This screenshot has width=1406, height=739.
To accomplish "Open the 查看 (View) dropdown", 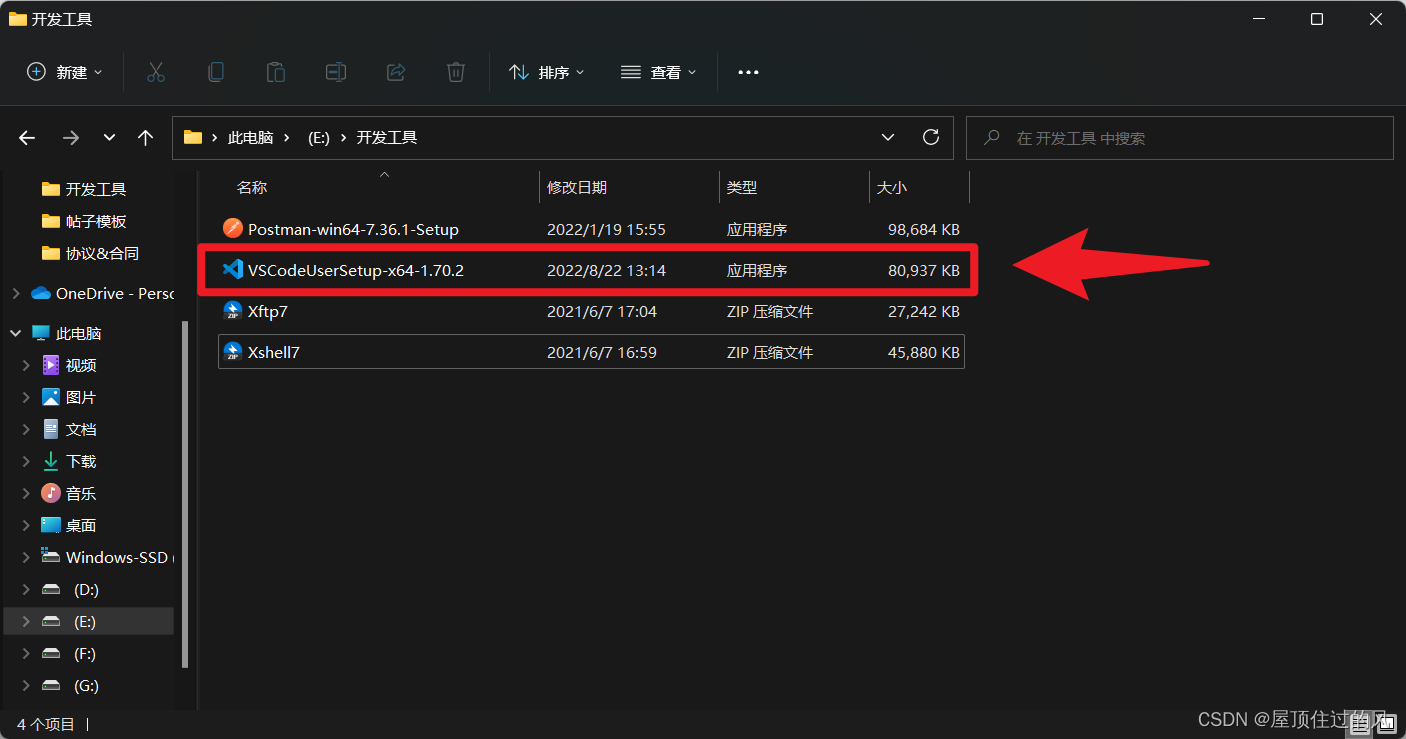I will pos(659,72).
